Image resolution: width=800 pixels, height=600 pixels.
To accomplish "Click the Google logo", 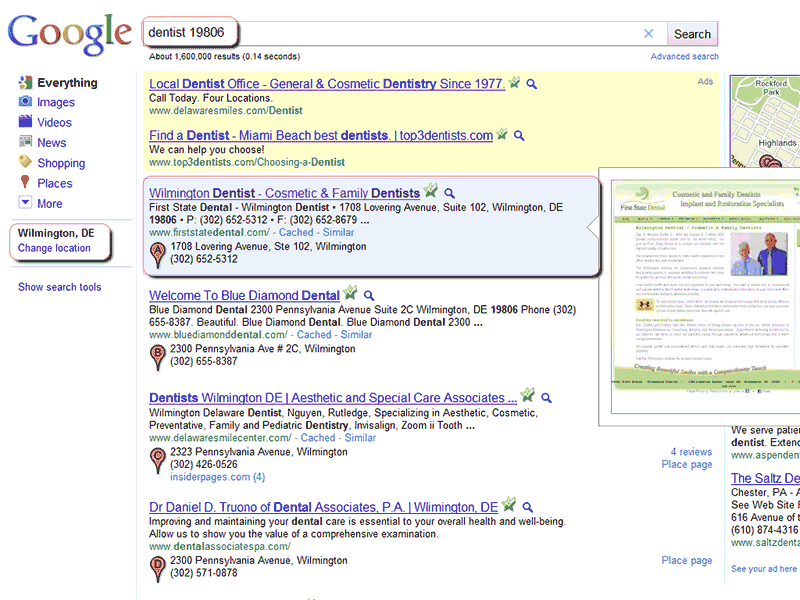I will (69, 34).
